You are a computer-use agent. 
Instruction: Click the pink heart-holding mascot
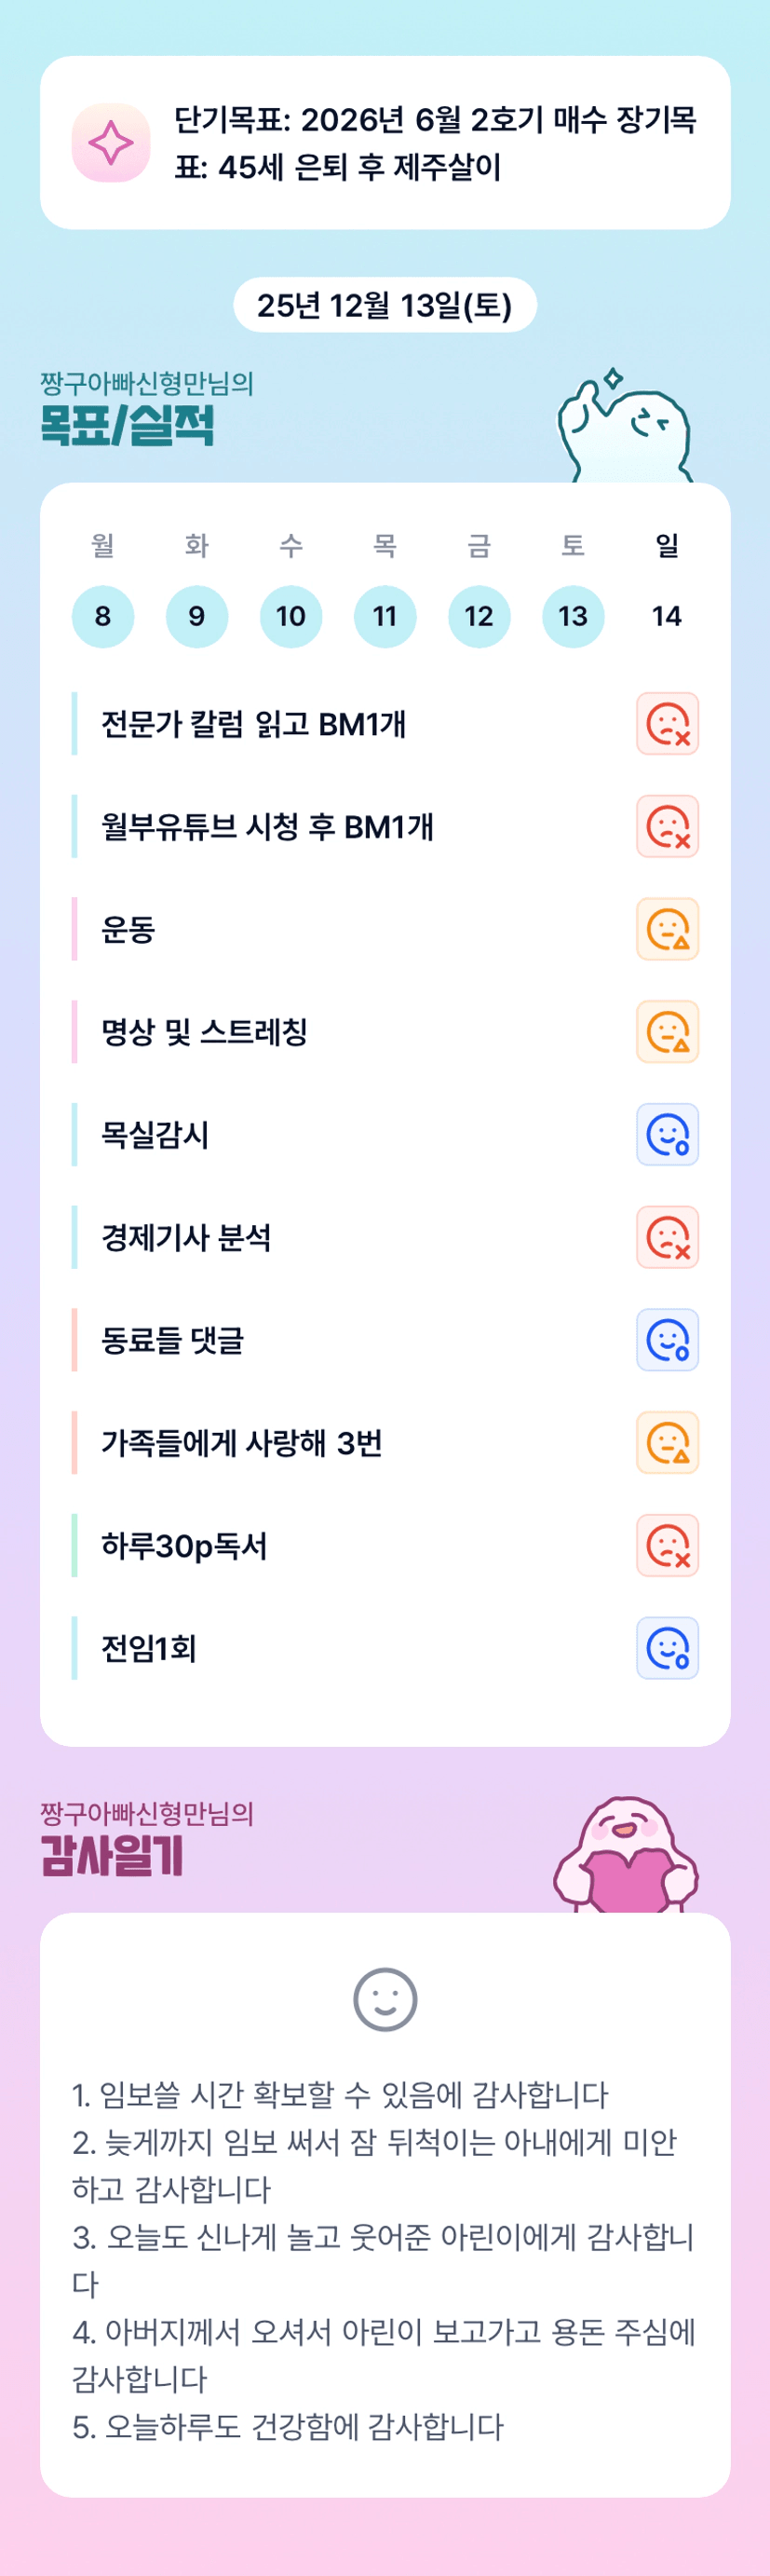[627, 1858]
